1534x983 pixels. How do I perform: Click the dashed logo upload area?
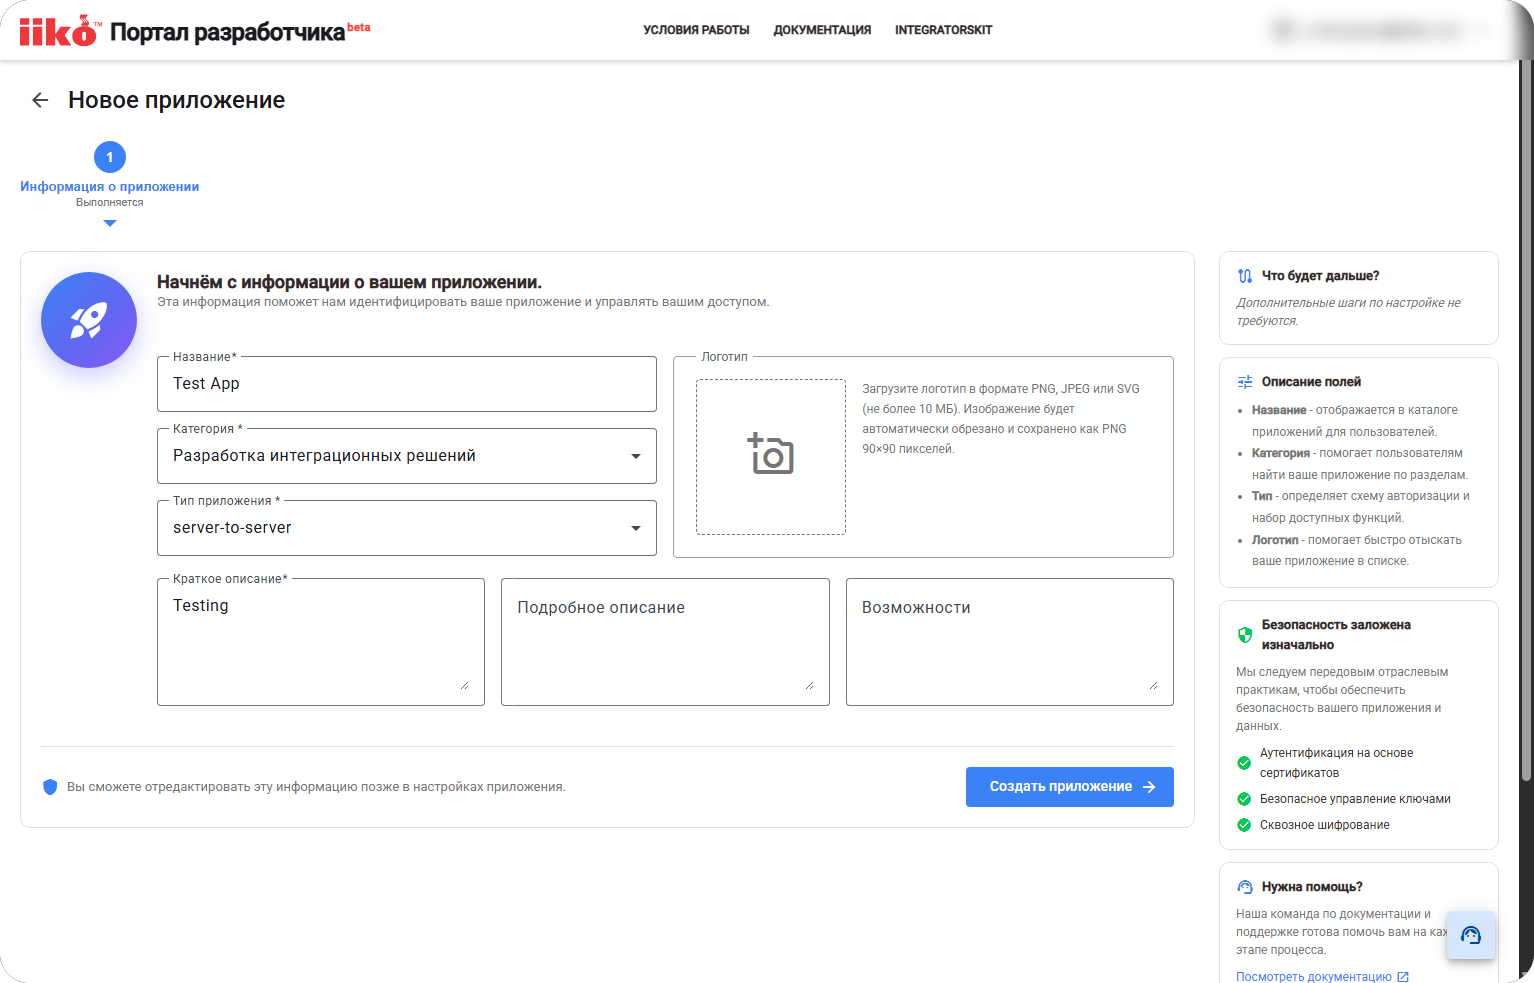click(x=771, y=457)
